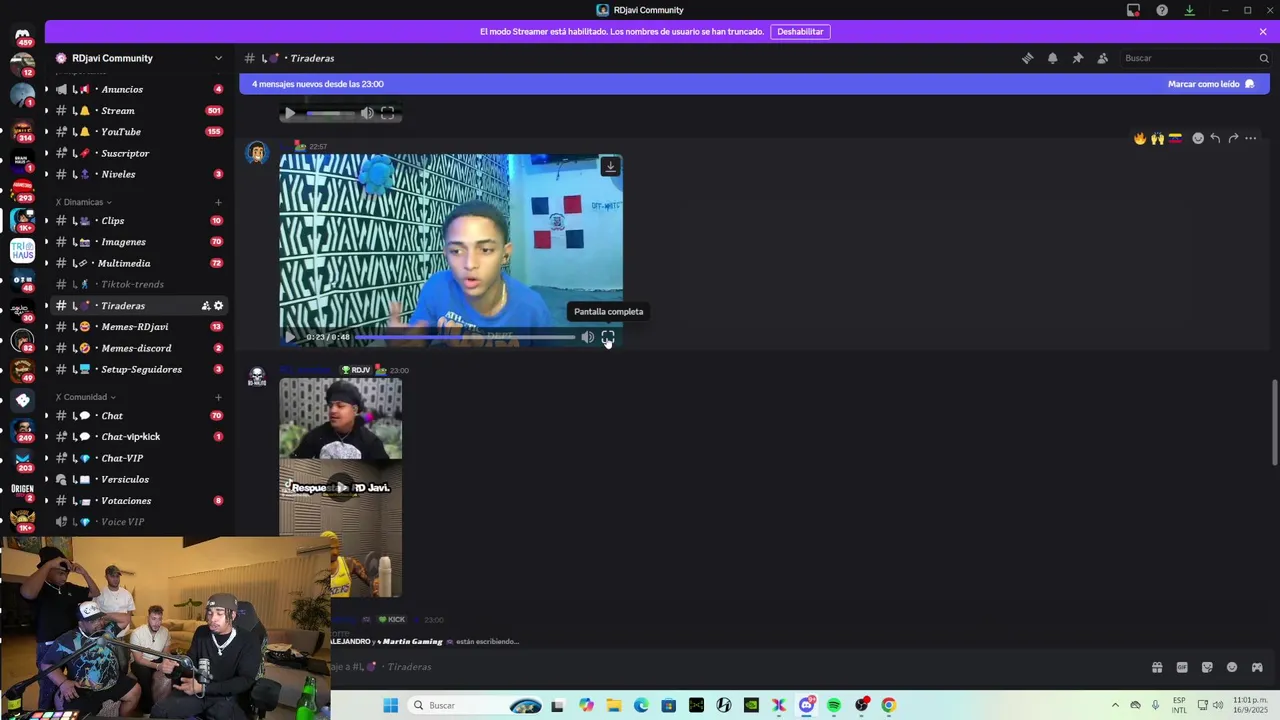Viewport: 1280px width, 720px height.
Task: Download the video attachment
Action: (610, 167)
